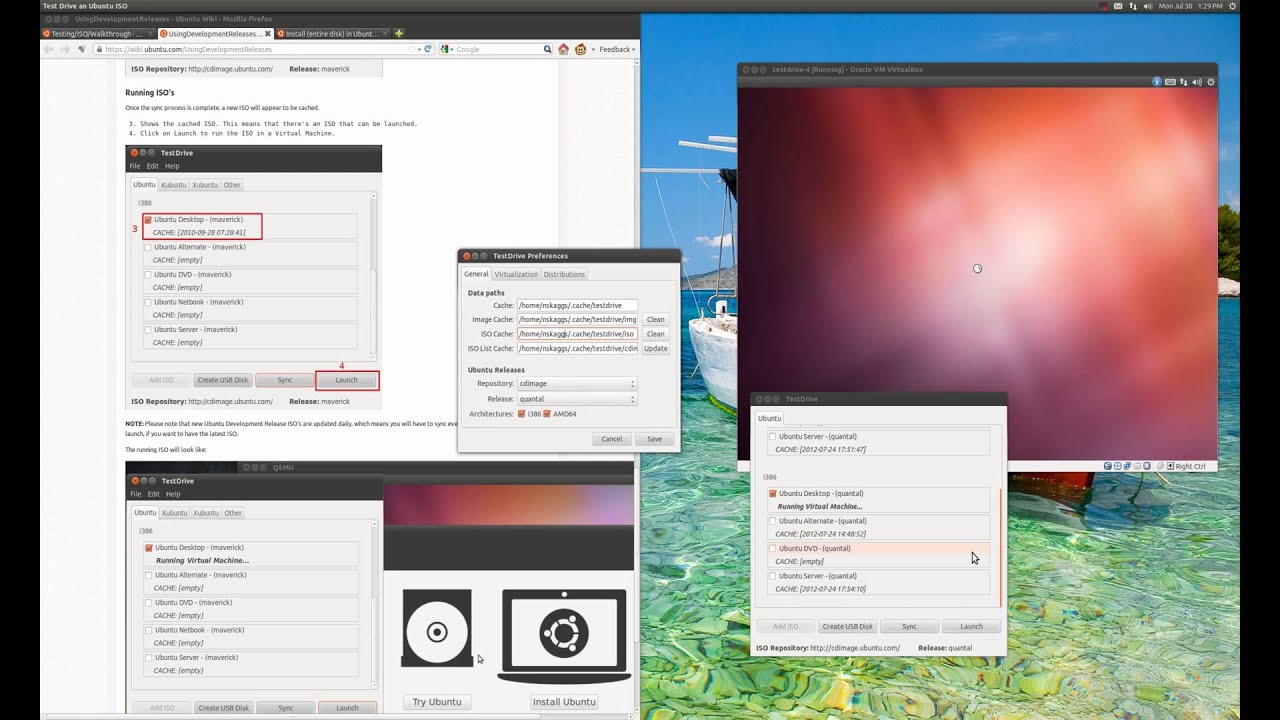Check Ubuntu Server cached at 17:54:10
The image size is (1280, 720).
click(x=772, y=576)
